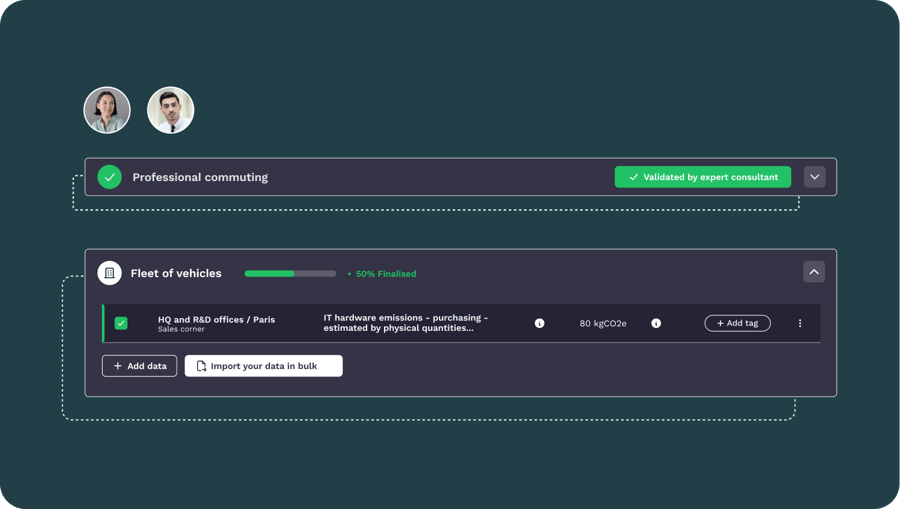Expand the Professional commuting section chevron
This screenshot has width=900, height=509.
814,177
